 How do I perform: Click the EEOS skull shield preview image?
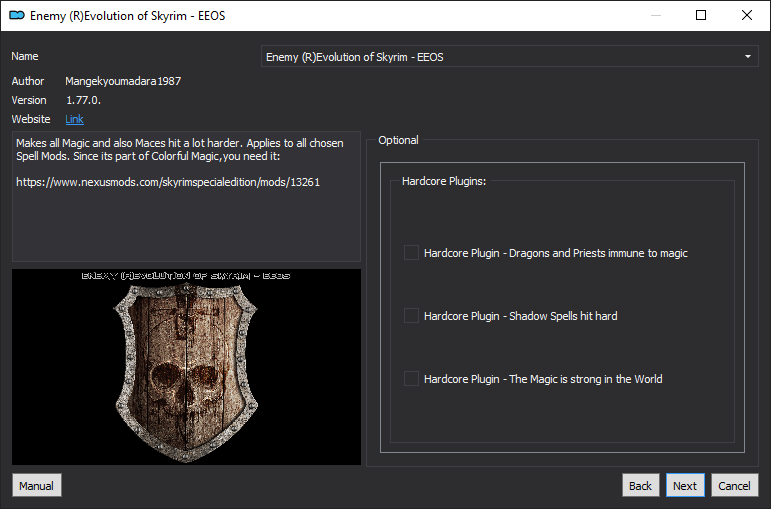click(x=186, y=367)
